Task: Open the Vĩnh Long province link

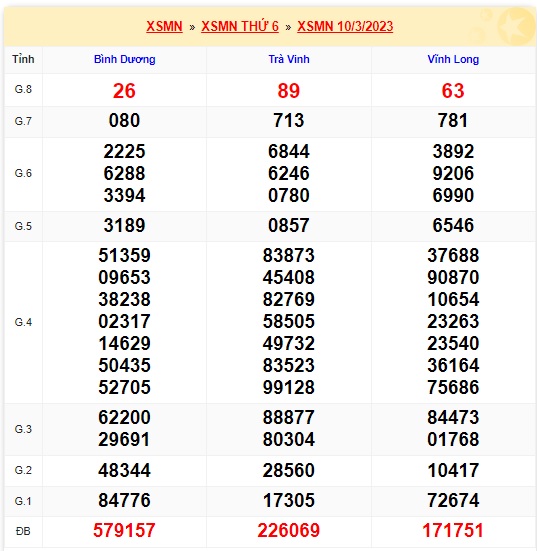Action: coord(453,59)
